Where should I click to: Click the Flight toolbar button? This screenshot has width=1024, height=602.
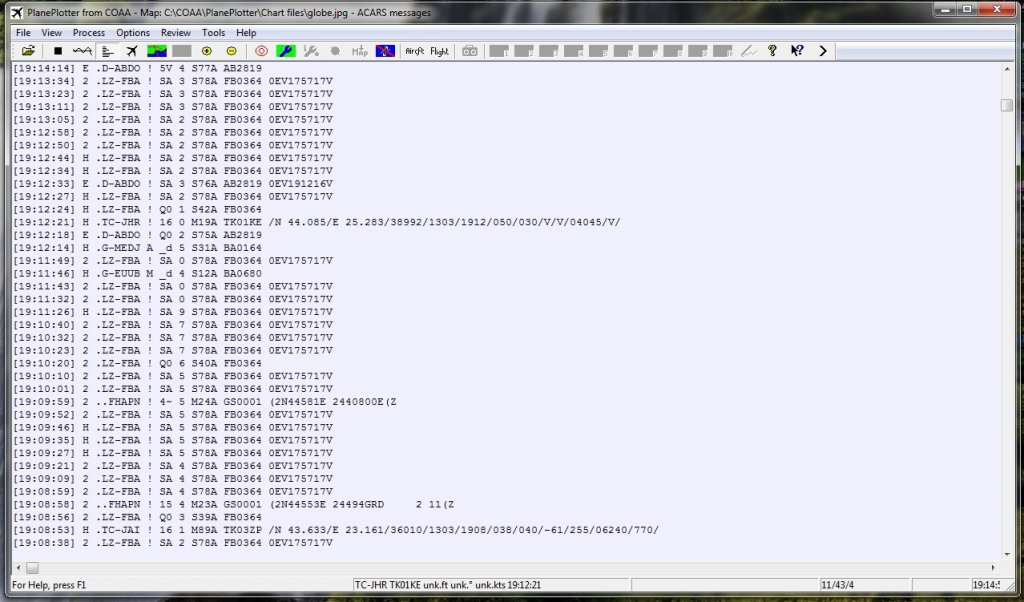(x=440, y=51)
